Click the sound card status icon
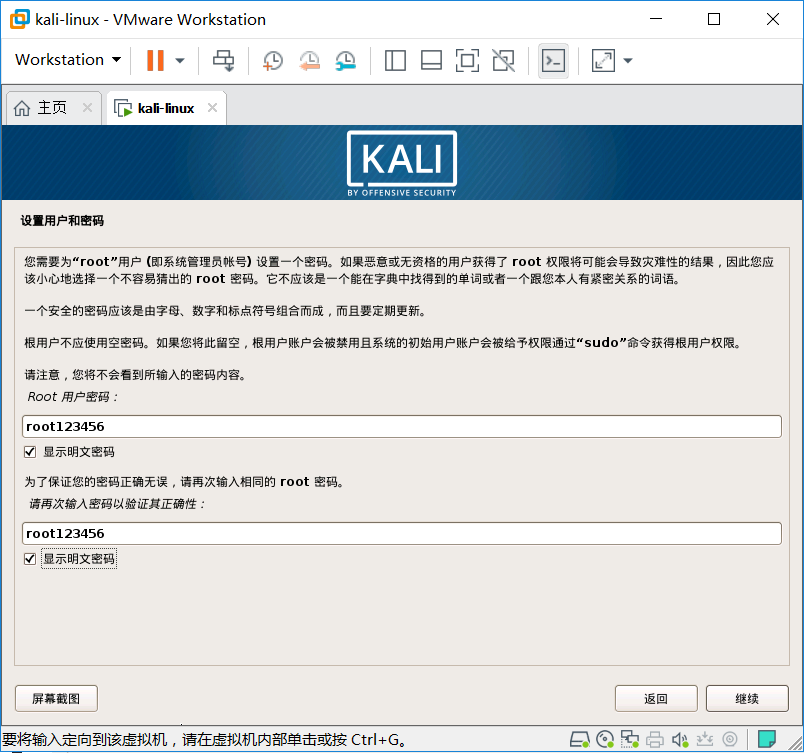The width and height of the screenshot is (804, 753). [x=680, y=739]
